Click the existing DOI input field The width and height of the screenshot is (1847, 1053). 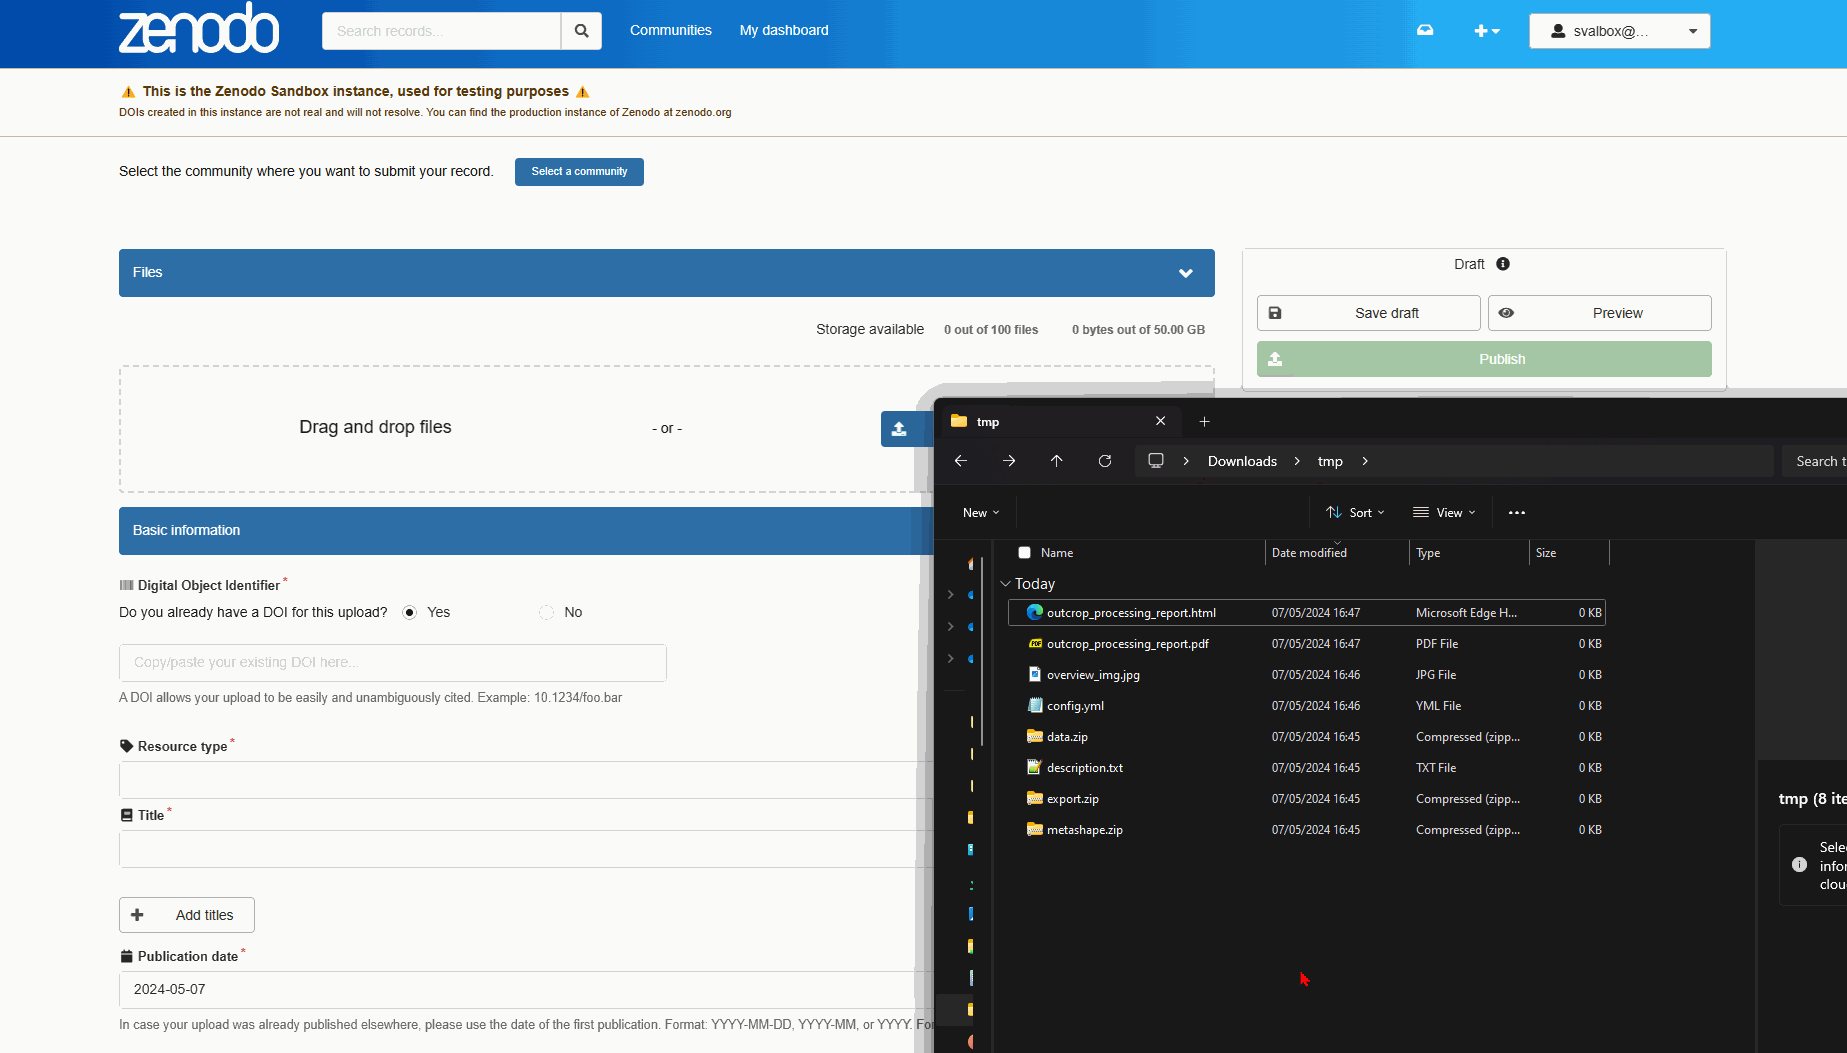point(393,663)
